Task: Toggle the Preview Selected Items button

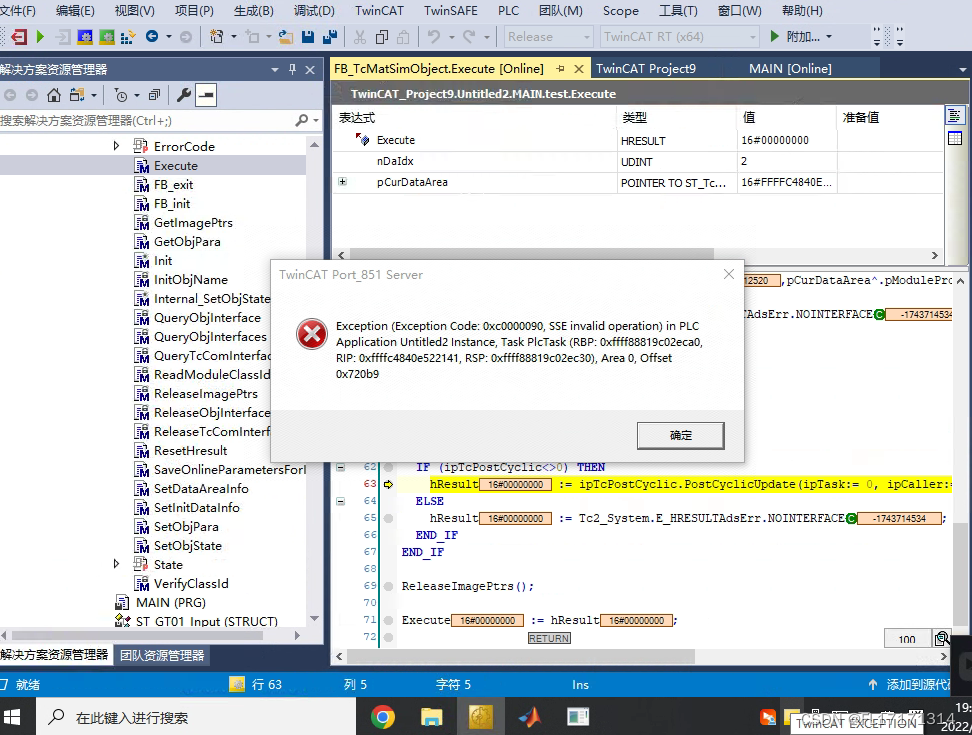Action: click(x=206, y=95)
